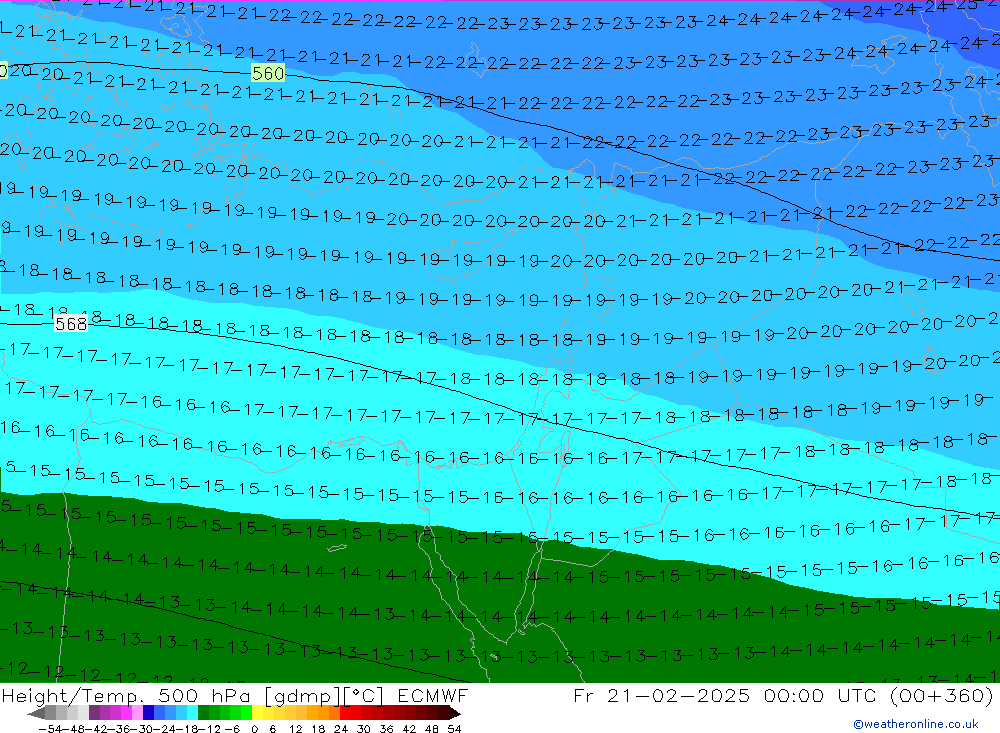Click the 560 height contour label

(x=268, y=73)
